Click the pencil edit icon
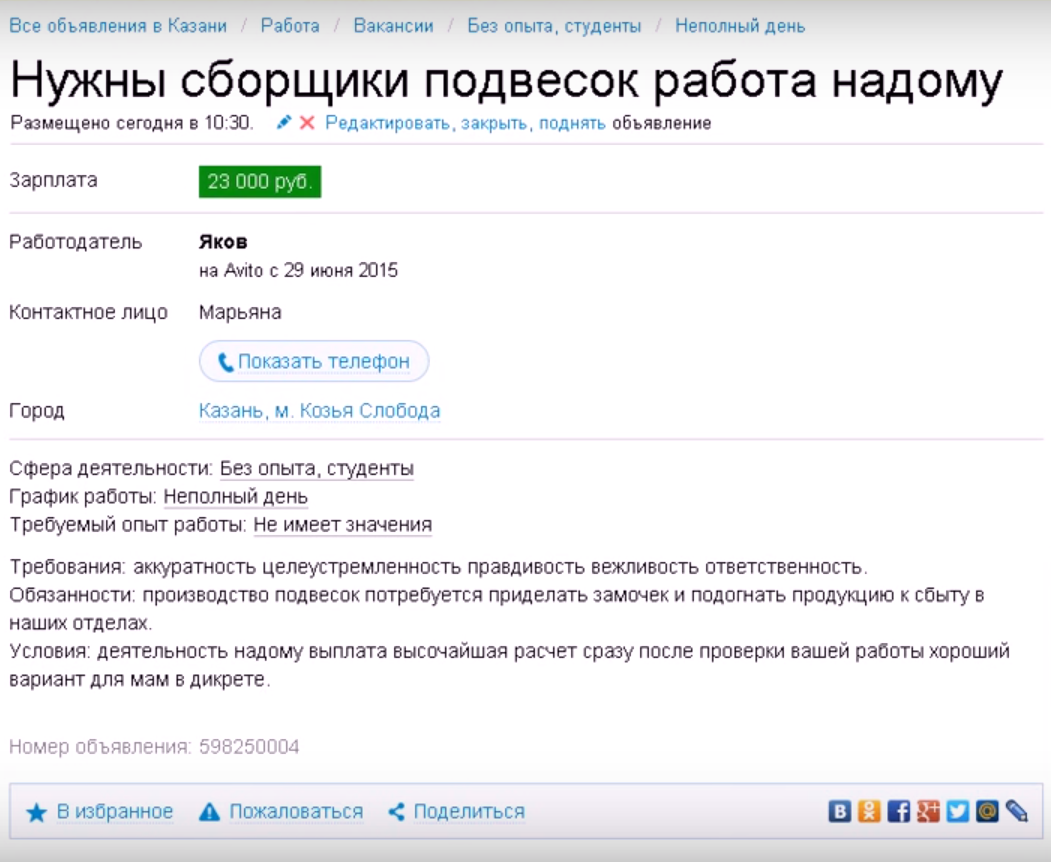This screenshot has width=1051, height=862. 284,123
